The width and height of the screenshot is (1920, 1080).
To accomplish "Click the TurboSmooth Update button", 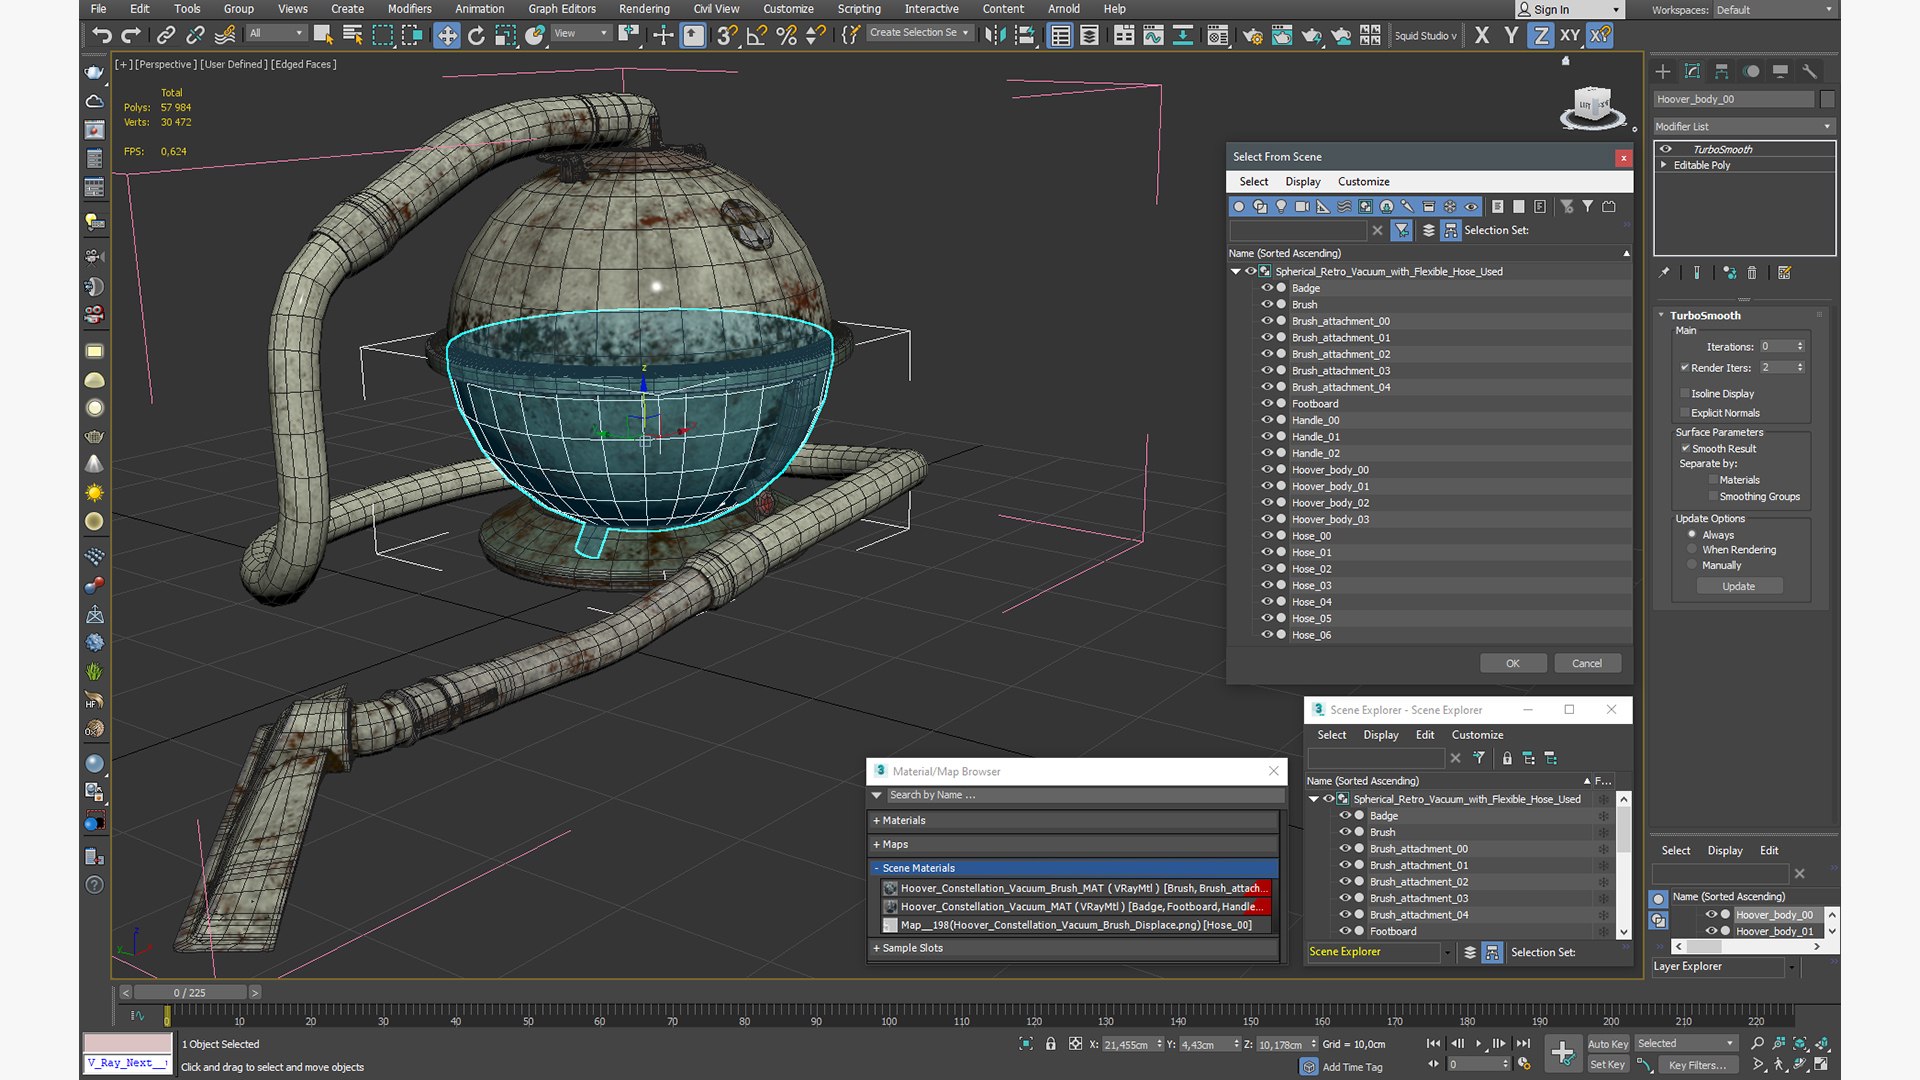I will (1738, 587).
